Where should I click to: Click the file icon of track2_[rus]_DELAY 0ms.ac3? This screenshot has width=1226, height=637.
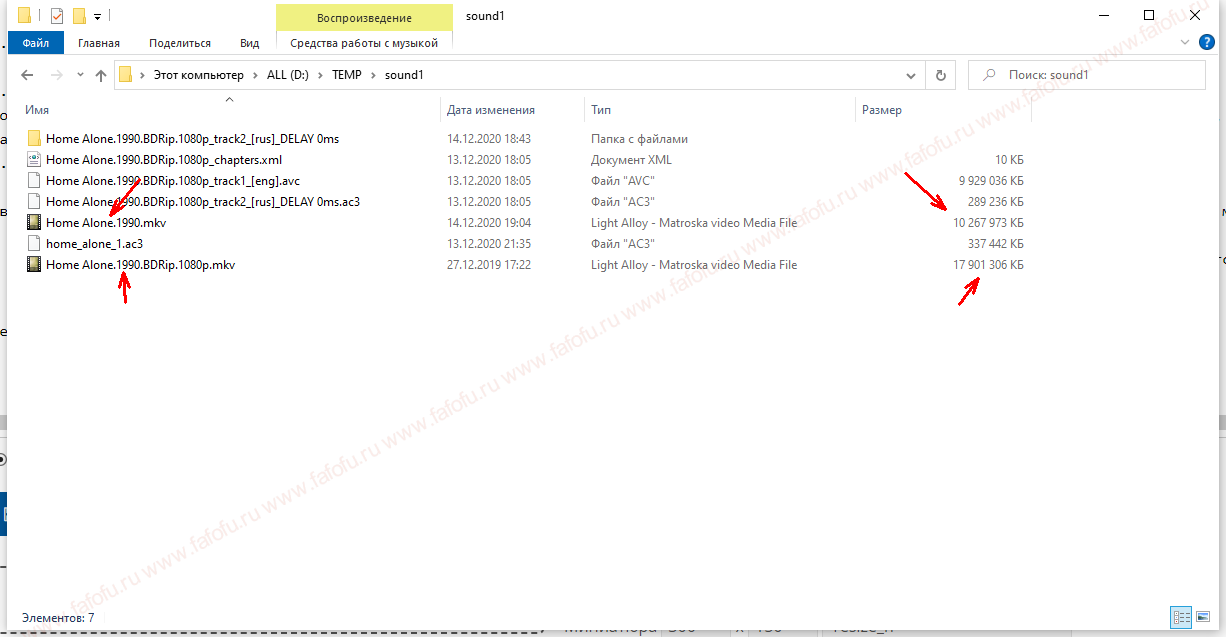pos(34,201)
